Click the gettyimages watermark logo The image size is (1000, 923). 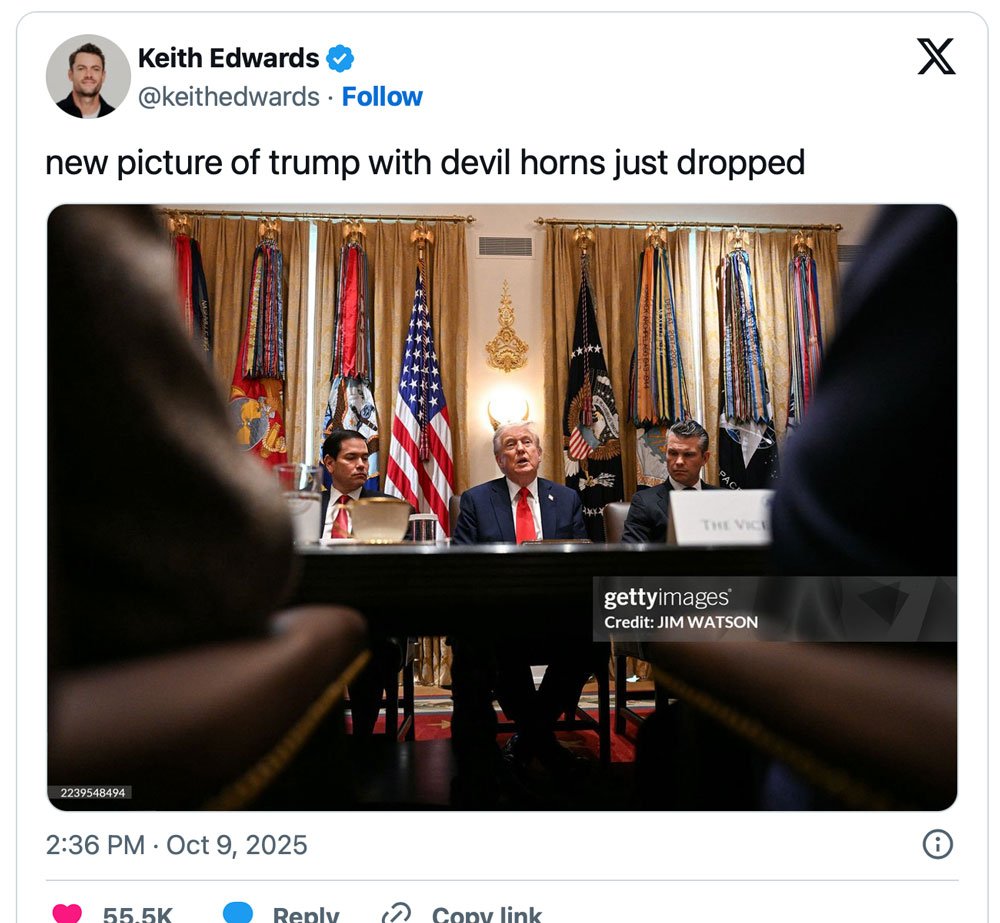coord(667,598)
